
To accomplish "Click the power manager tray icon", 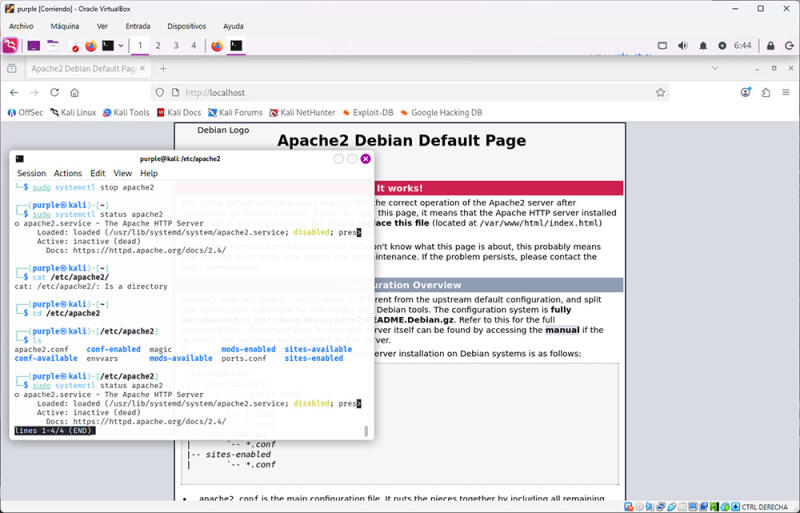I will click(722, 45).
